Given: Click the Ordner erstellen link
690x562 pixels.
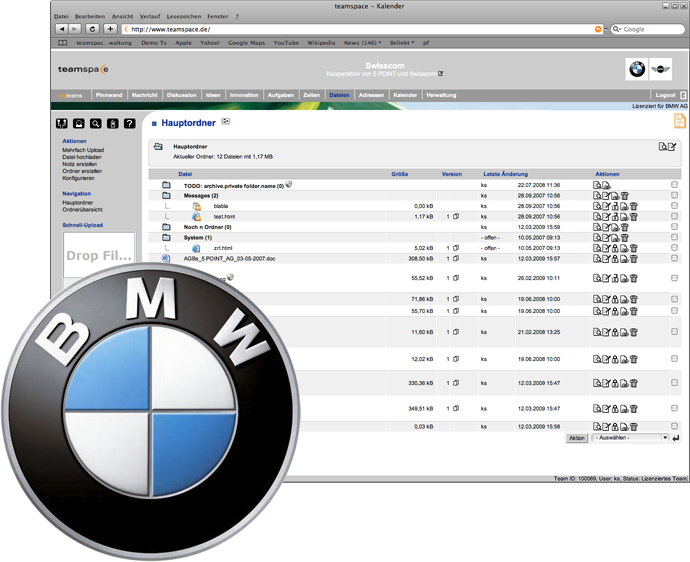Looking at the screenshot, I should (82, 171).
